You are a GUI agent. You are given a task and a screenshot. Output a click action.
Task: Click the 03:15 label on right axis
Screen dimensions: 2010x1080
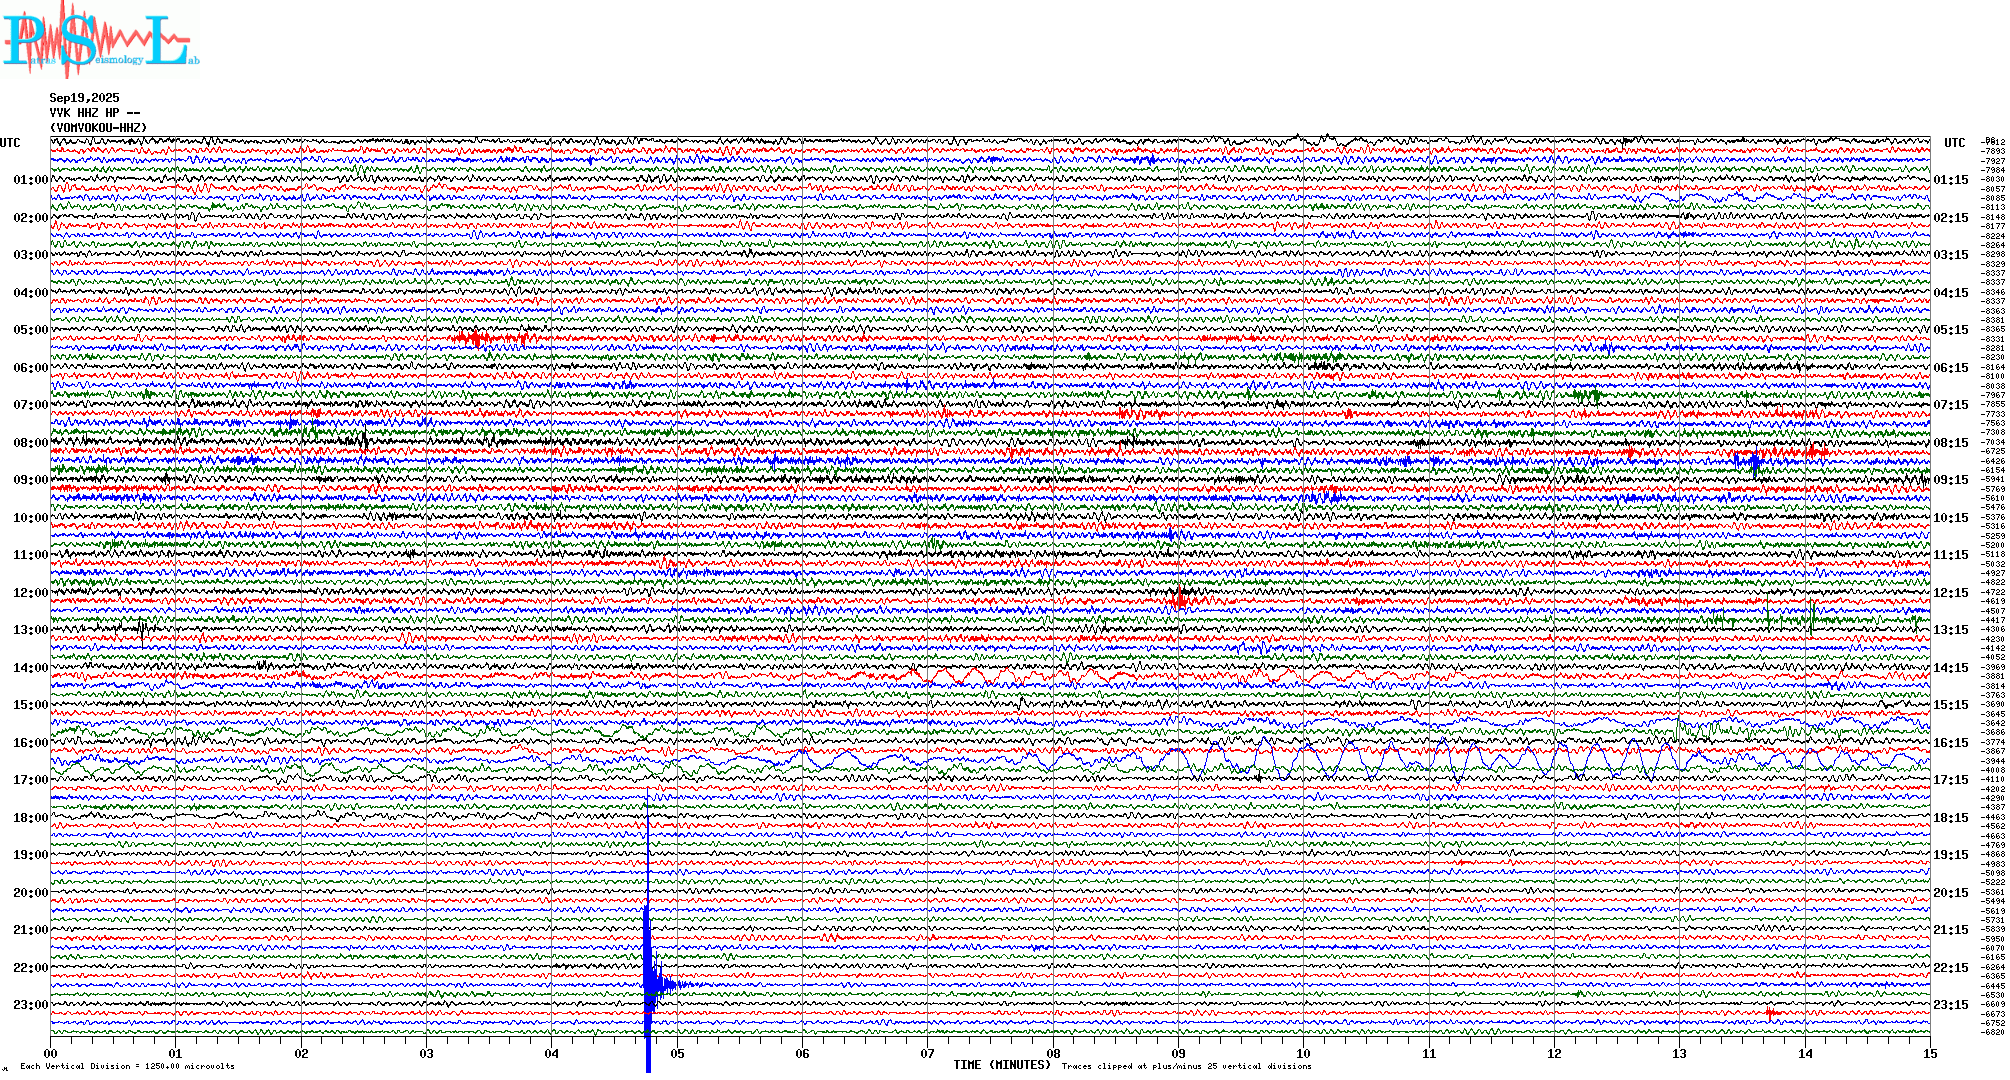coord(1951,256)
